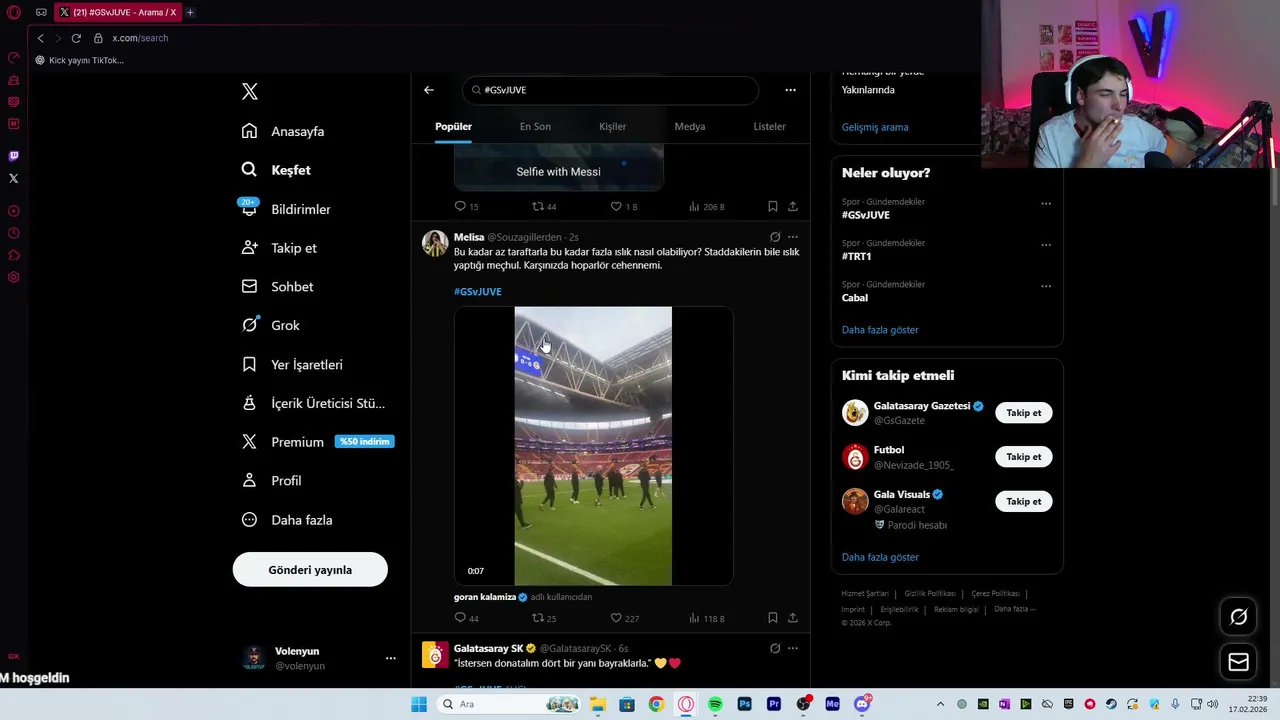This screenshot has height=720, width=1280.
Task: Open messages floating envelope button
Action: click(x=1238, y=662)
